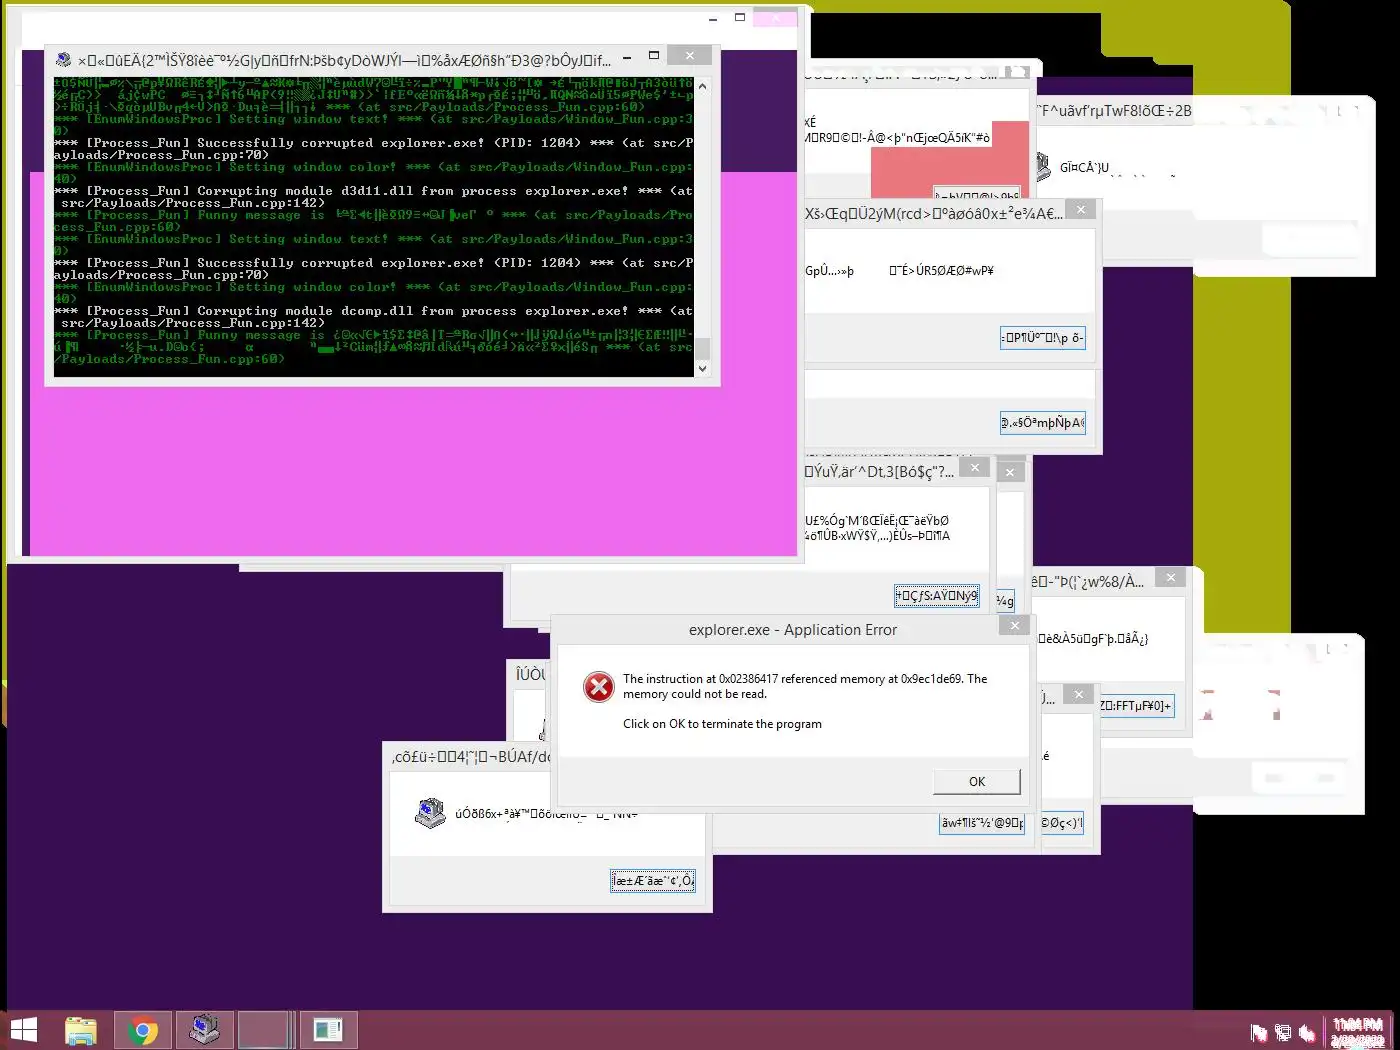1400x1050 pixels.
Task: Launch Google Chrome from the taskbar
Action: coord(143,1030)
